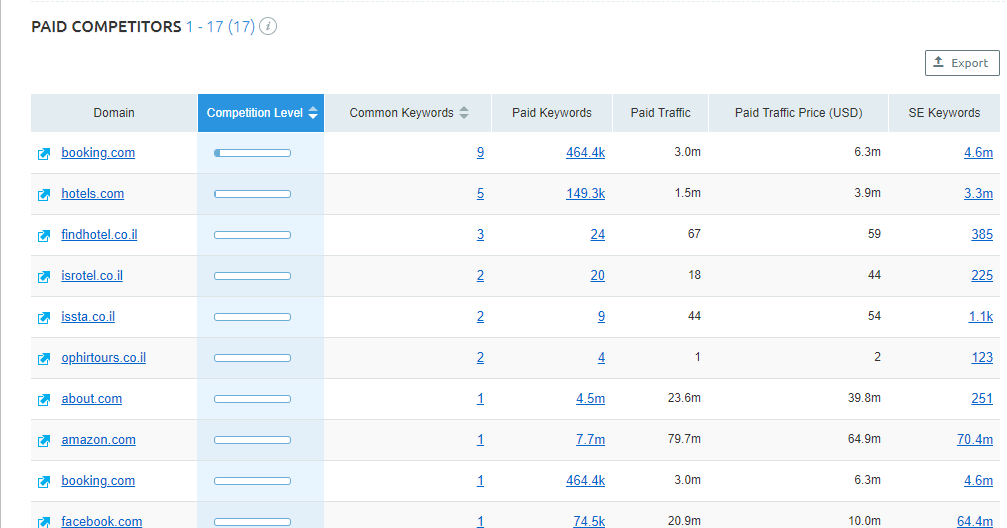Open external link icon for issta.co.il

44,318
